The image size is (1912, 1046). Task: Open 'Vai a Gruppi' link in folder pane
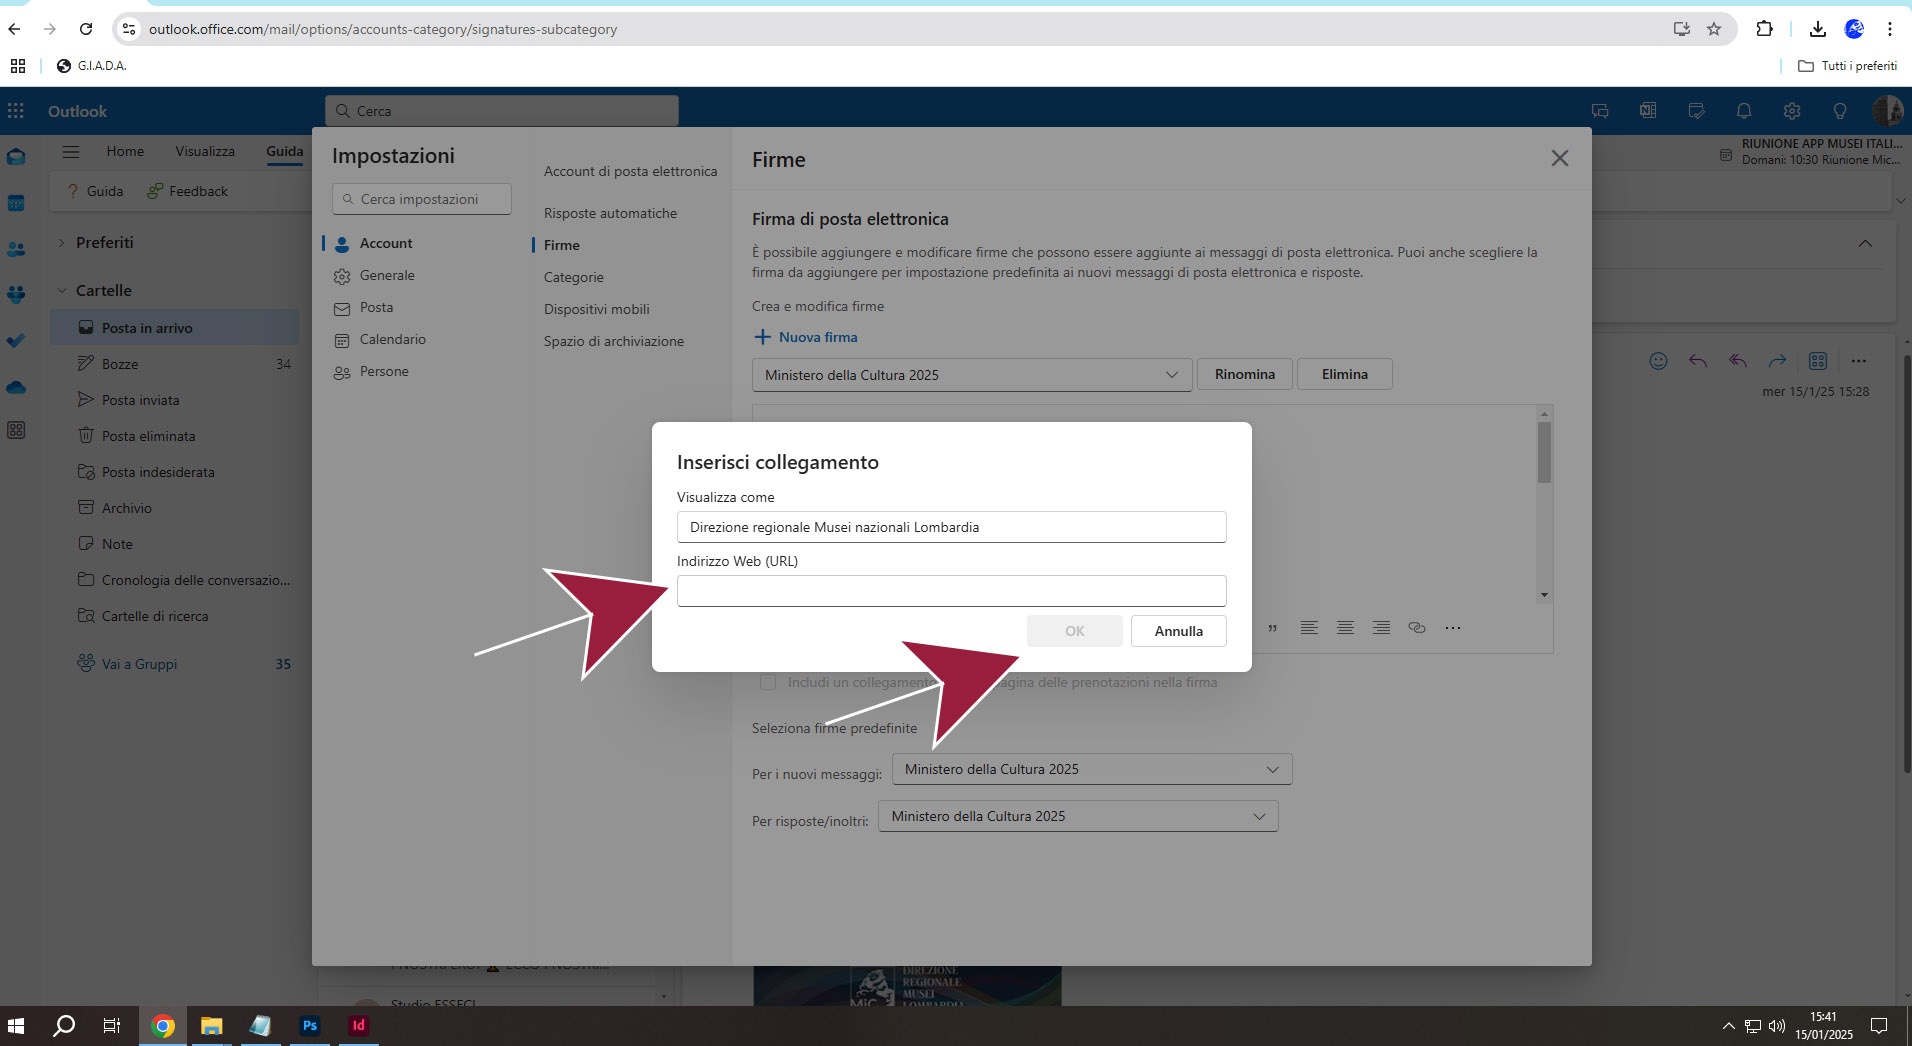(139, 664)
